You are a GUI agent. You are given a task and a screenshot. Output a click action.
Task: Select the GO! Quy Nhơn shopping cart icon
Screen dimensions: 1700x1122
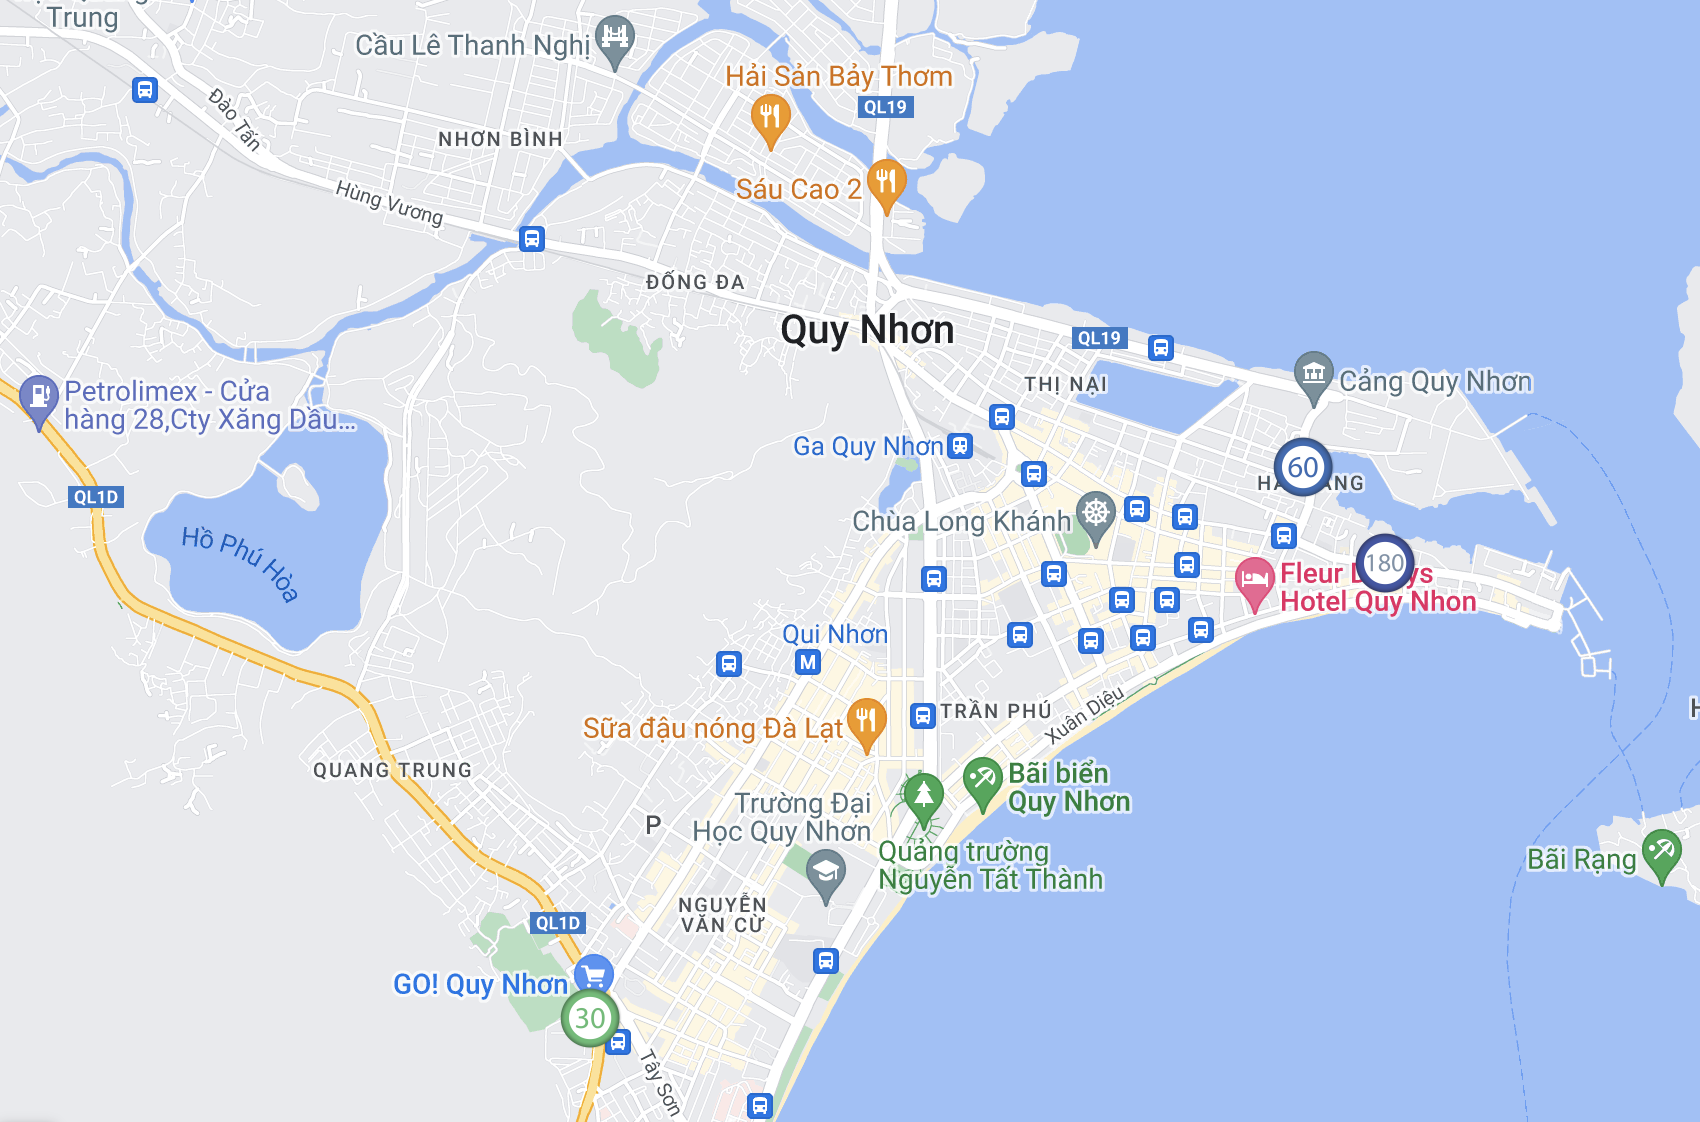point(594,975)
